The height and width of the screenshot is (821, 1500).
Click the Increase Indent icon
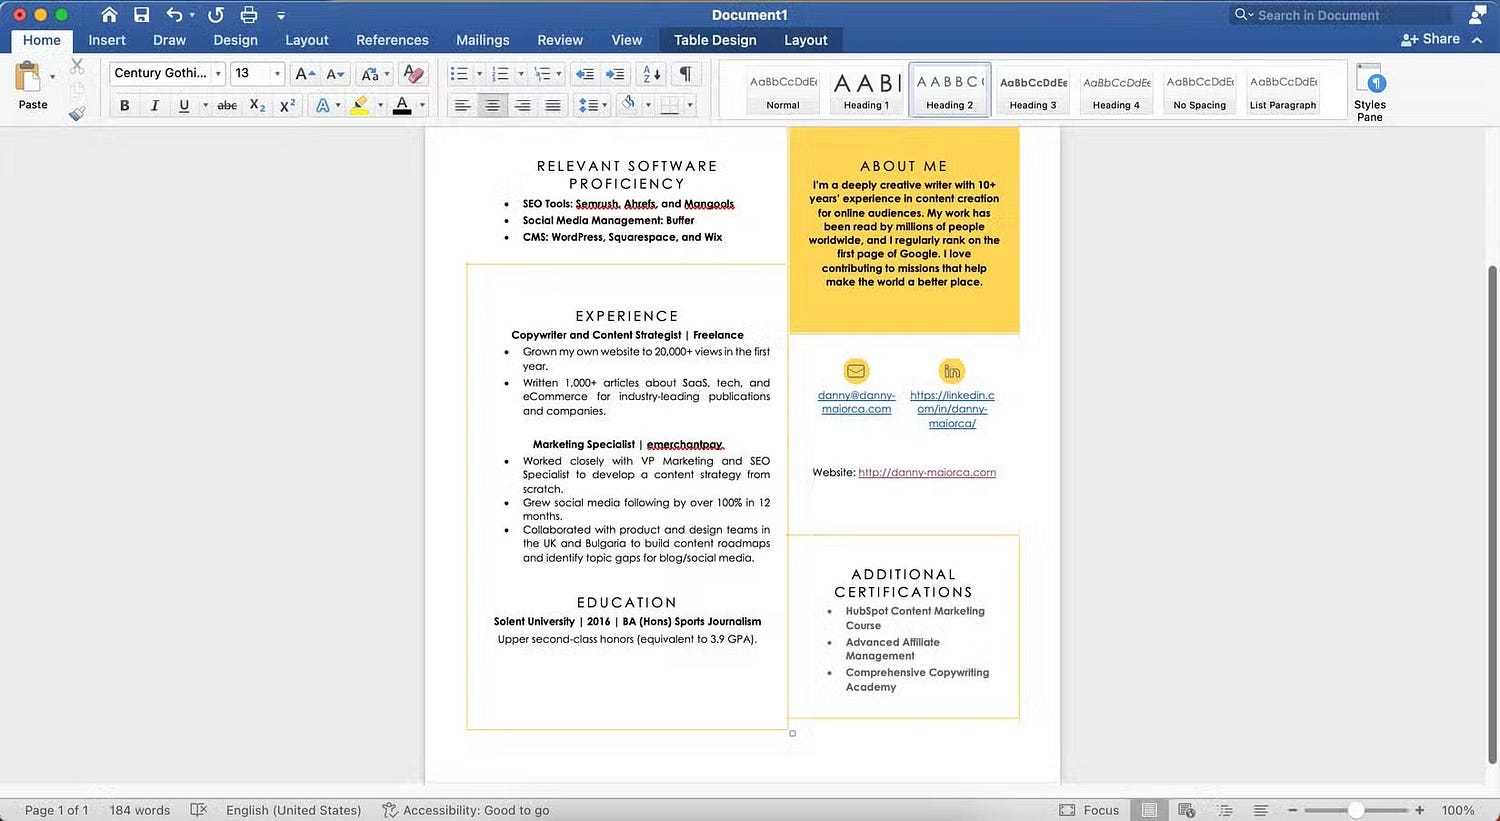[615, 73]
